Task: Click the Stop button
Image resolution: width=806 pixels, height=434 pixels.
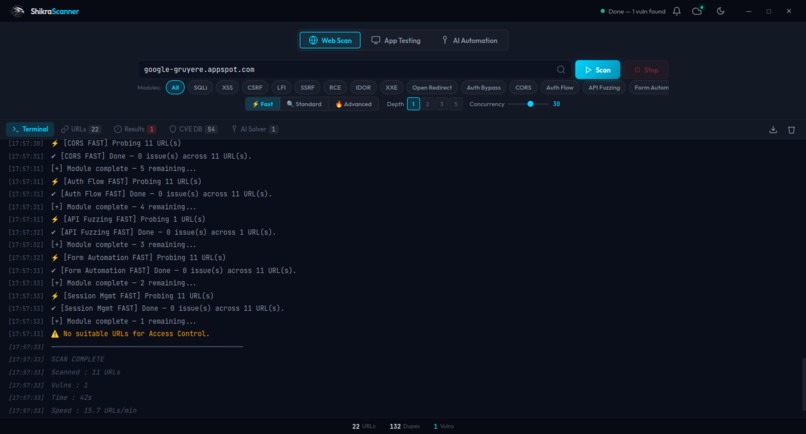Action: pos(646,69)
